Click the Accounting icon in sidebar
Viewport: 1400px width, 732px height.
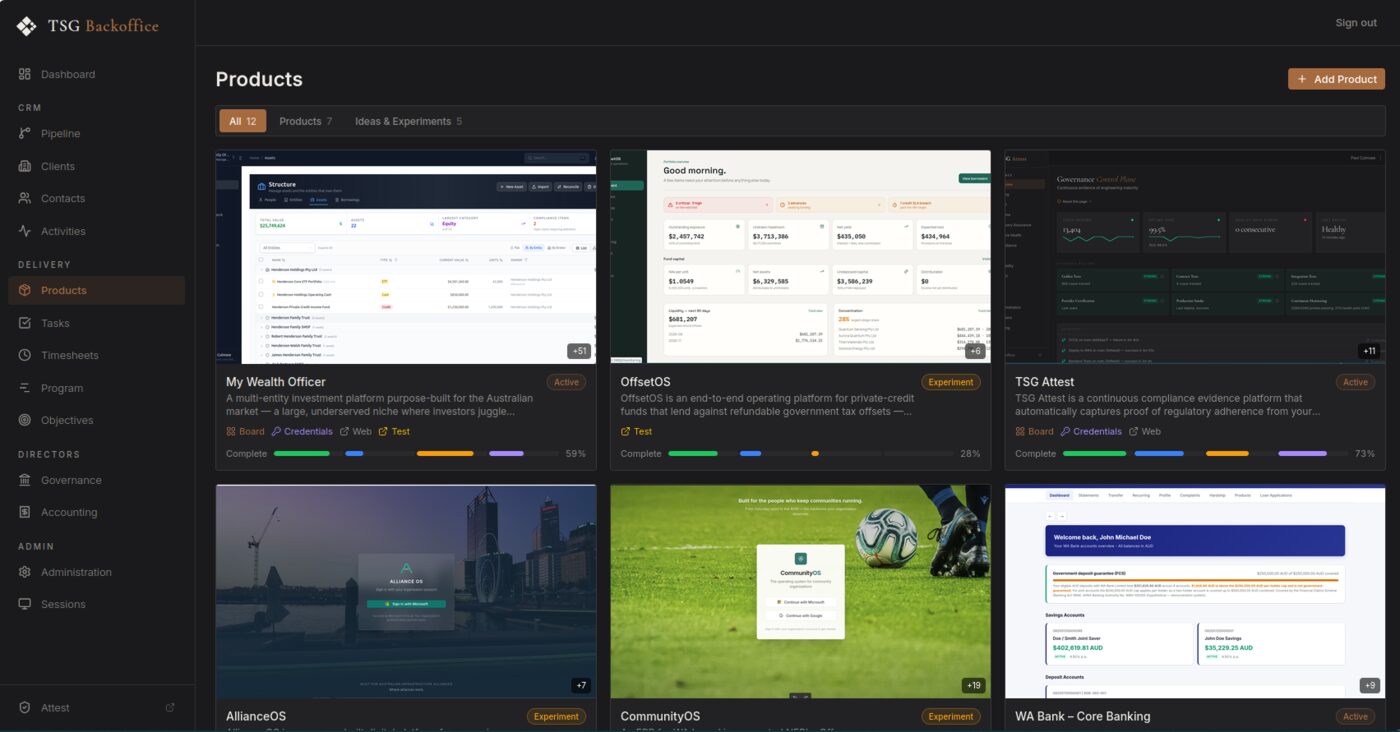[x=25, y=512]
